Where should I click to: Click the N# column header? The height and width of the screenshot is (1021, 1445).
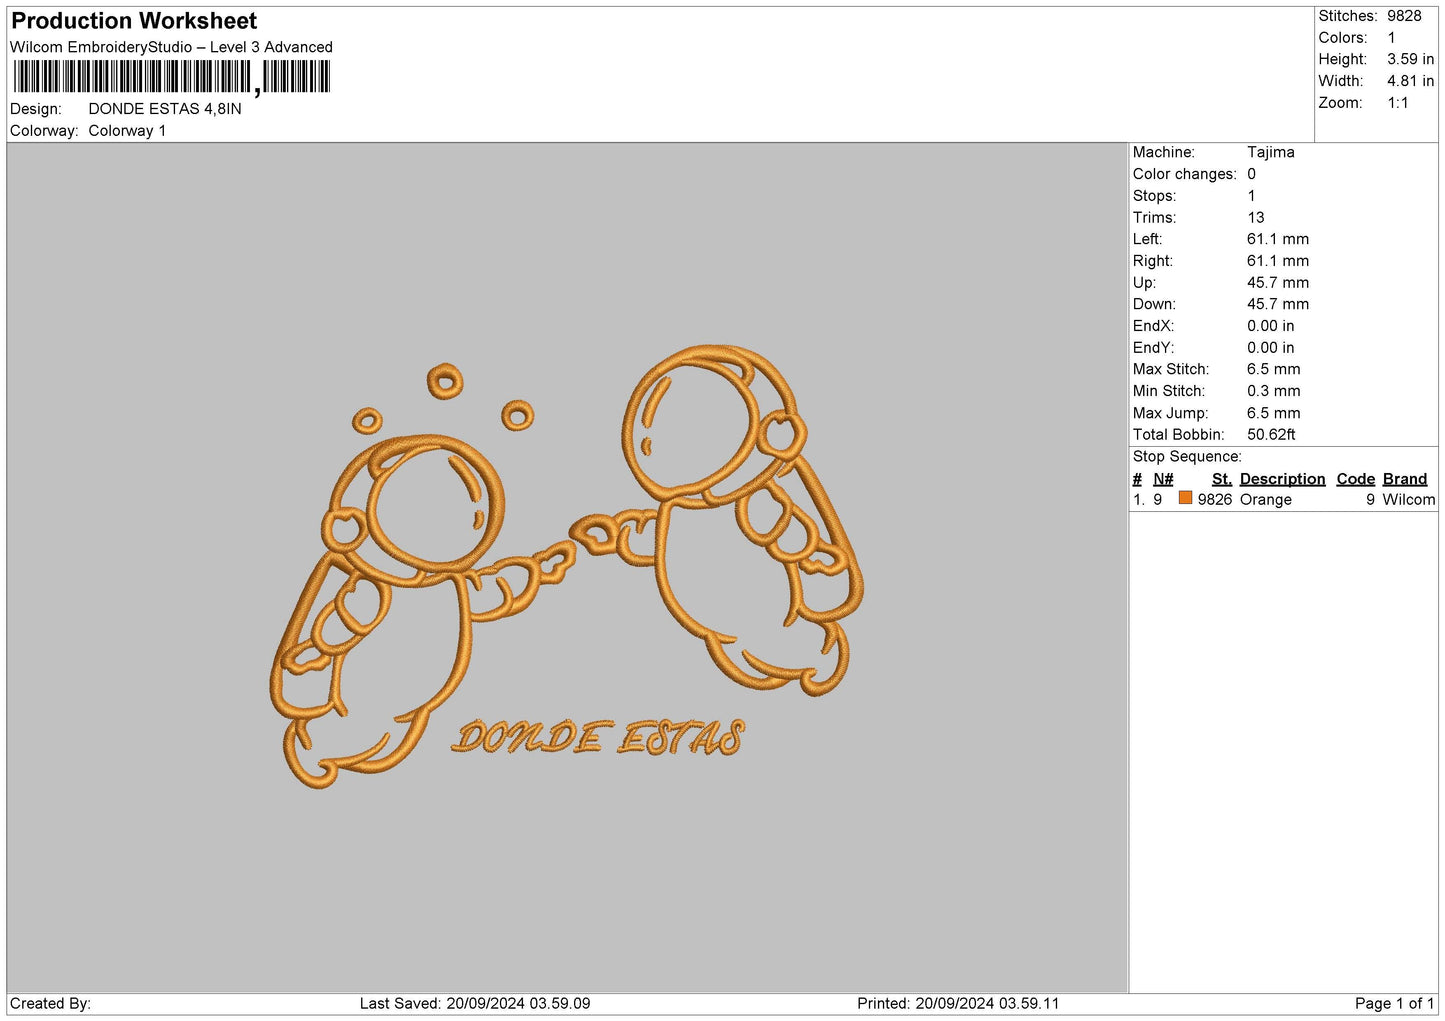1163,479
